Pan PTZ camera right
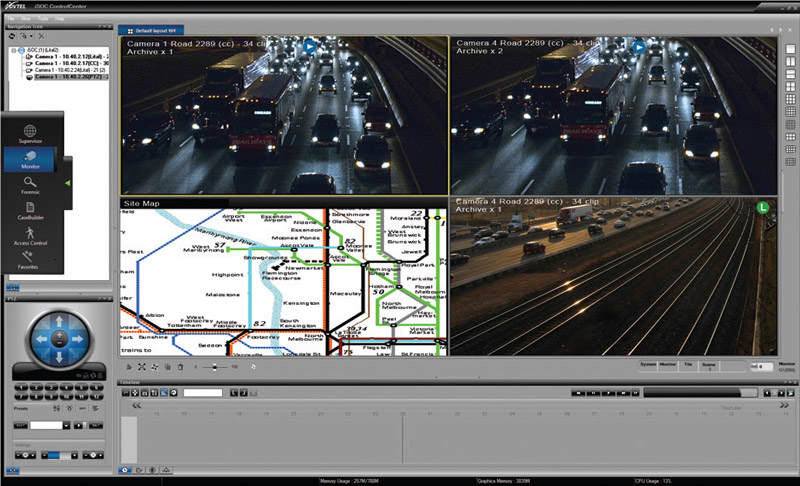 pos(78,339)
